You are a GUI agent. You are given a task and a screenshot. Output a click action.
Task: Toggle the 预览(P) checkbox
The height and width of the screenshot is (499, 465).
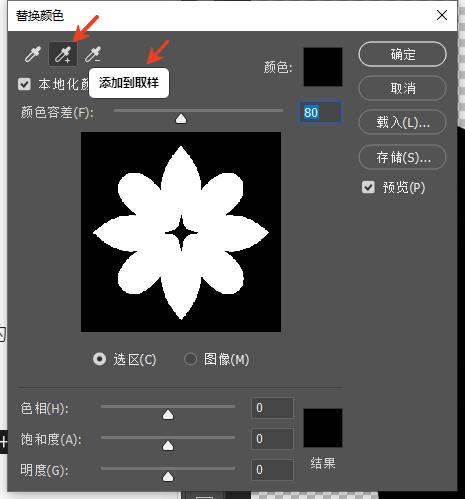tap(368, 187)
